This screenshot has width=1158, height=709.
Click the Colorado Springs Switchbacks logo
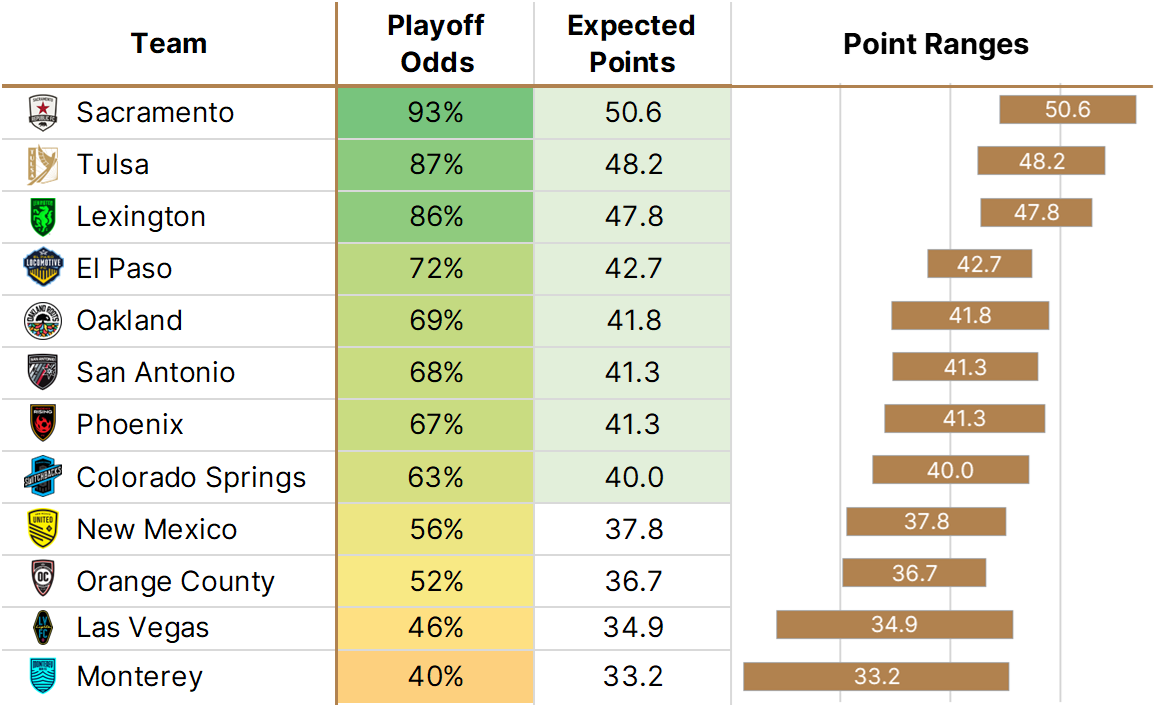(43, 477)
